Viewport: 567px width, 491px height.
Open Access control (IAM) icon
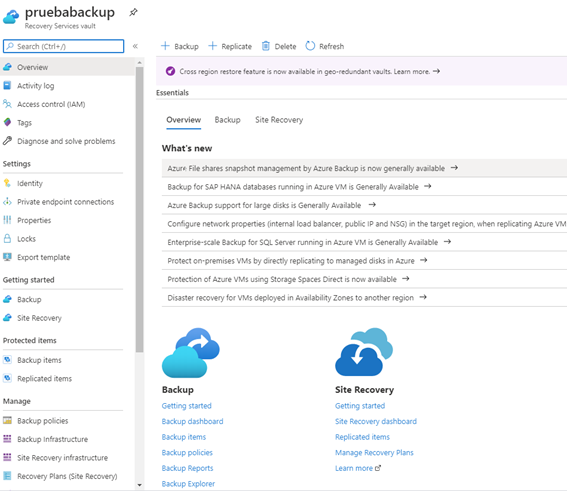tap(7, 104)
